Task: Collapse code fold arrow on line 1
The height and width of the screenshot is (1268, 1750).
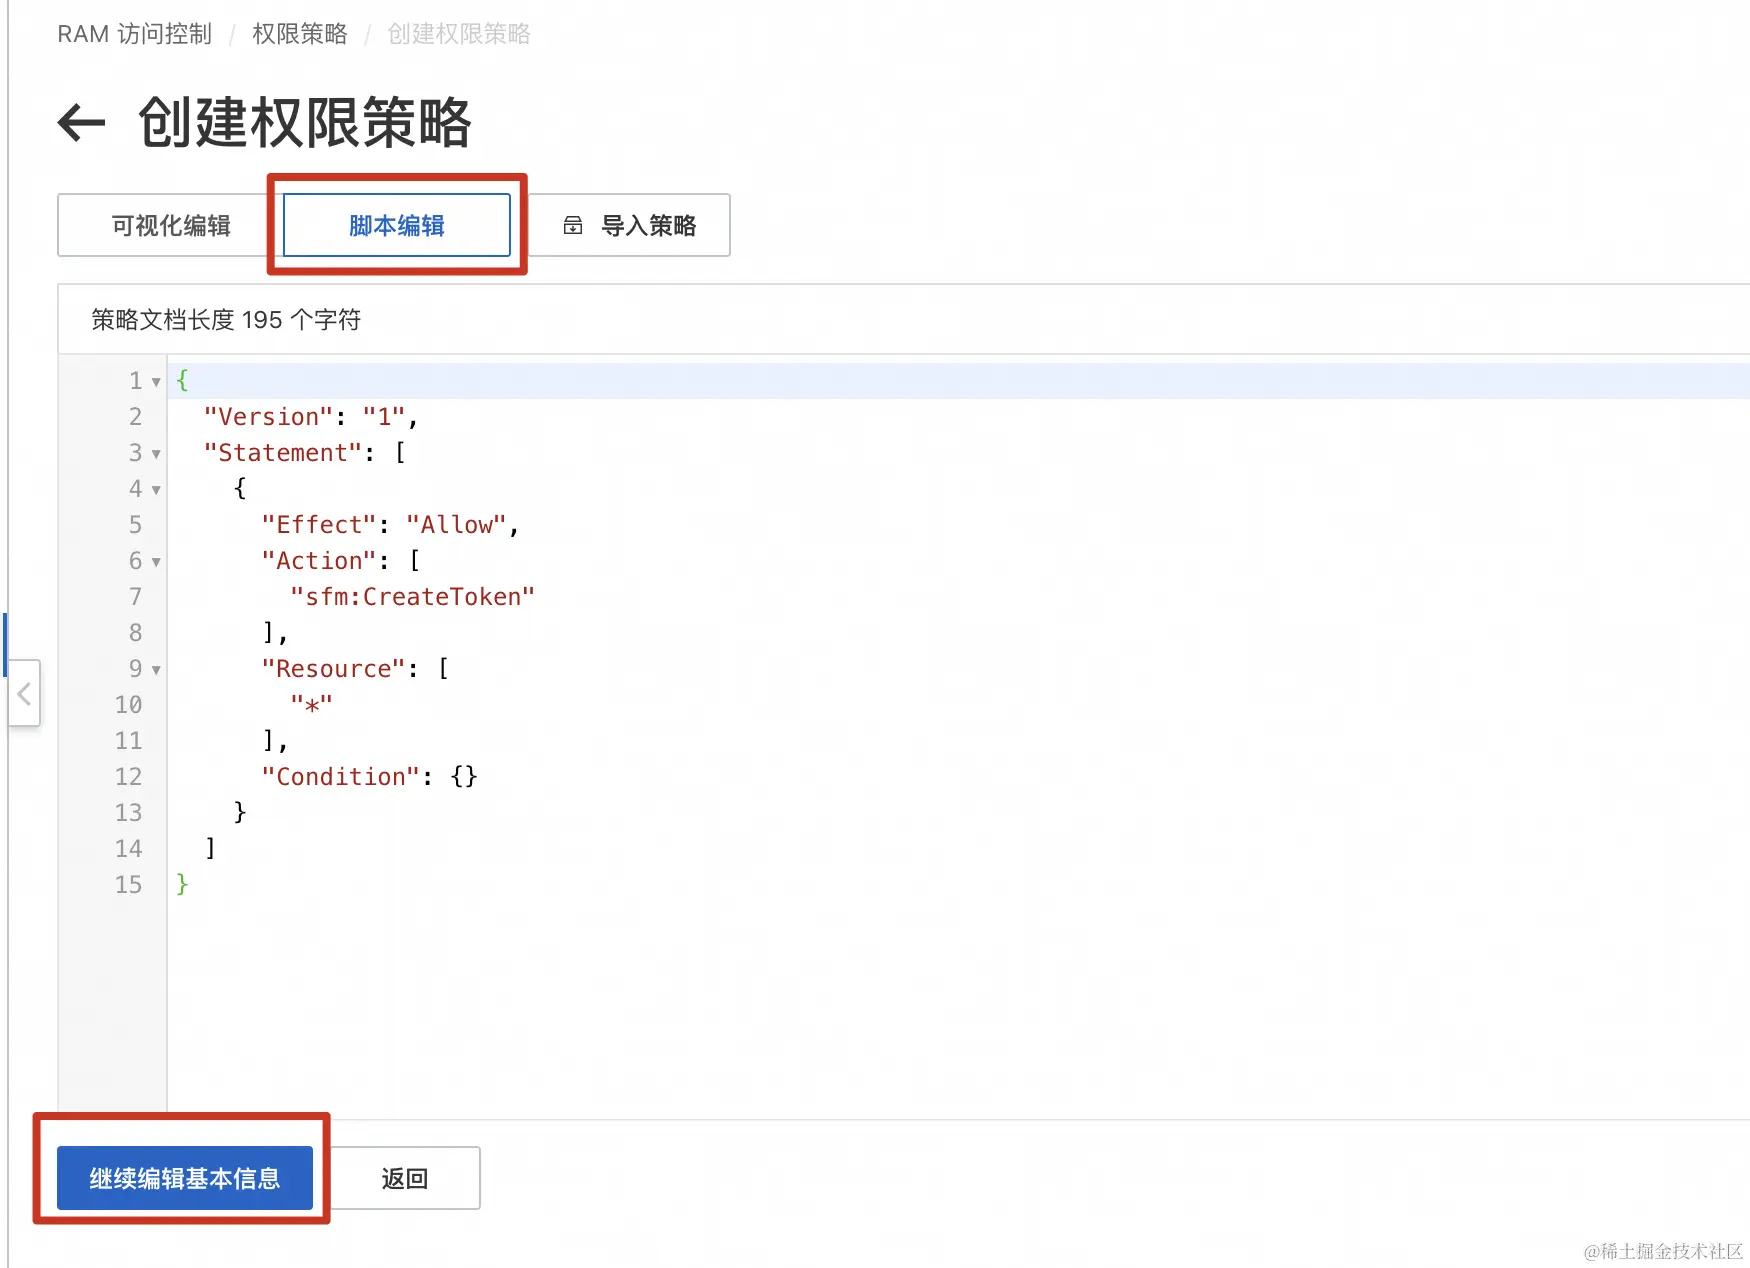Action: (x=156, y=382)
